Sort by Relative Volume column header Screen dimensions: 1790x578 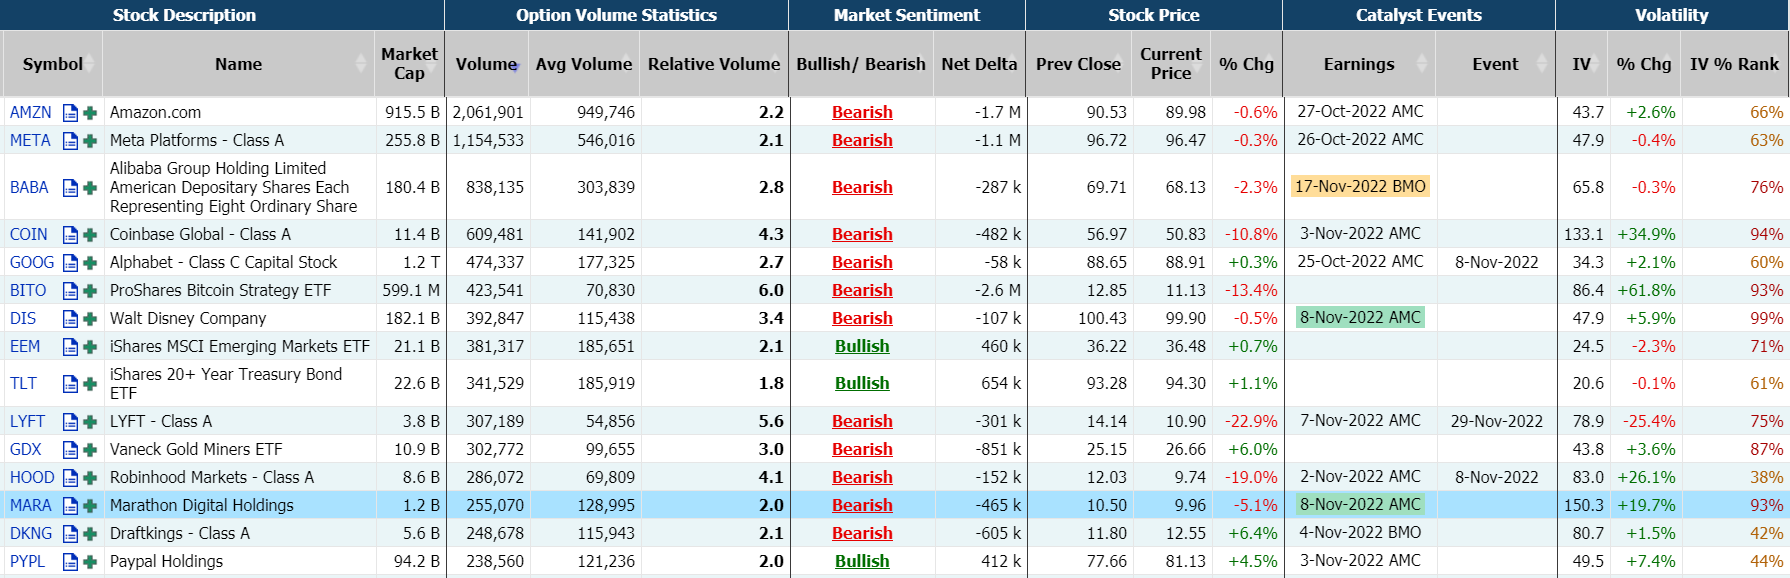click(714, 64)
